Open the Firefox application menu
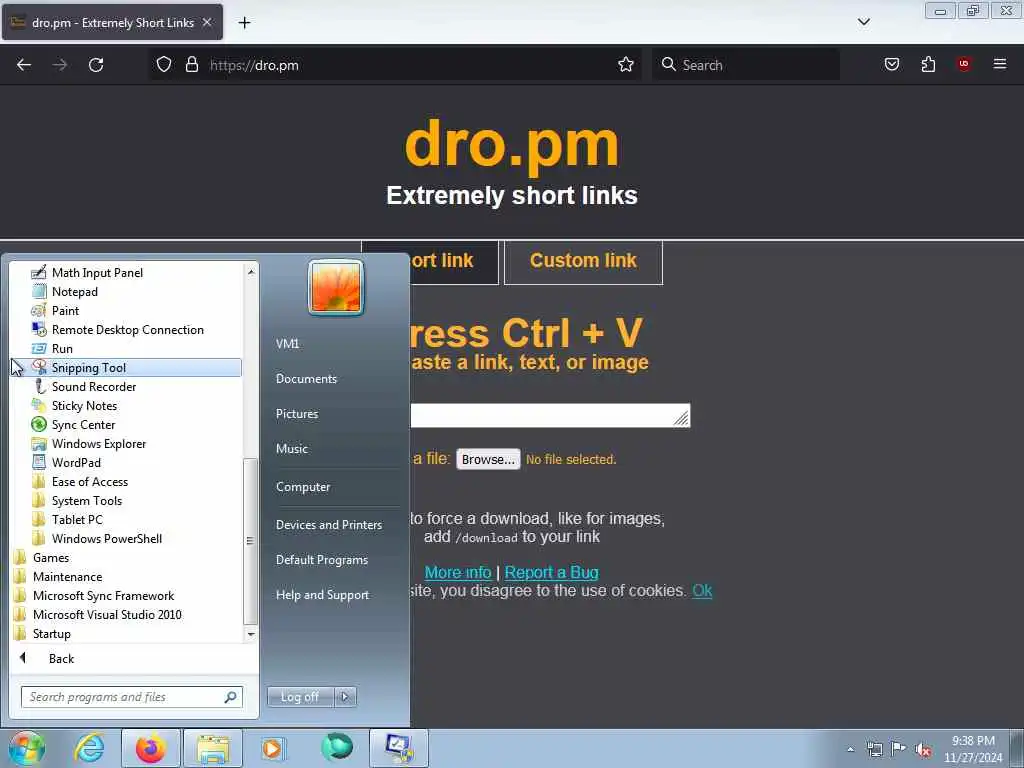1024x768 pixels. point(1000,65)
